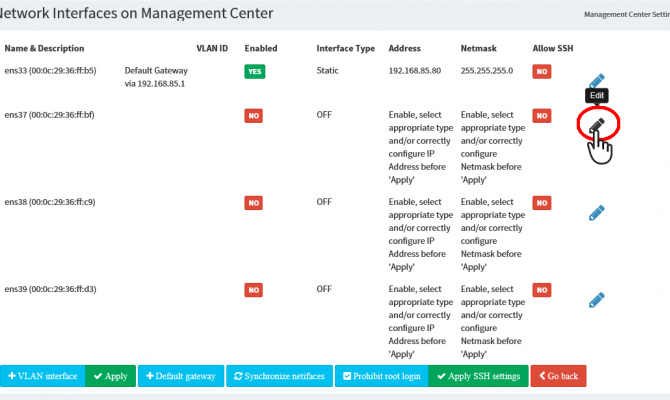670x400 pixels.
Task: Click the ens37 edit pencil icon
Action: pos(597,125)
